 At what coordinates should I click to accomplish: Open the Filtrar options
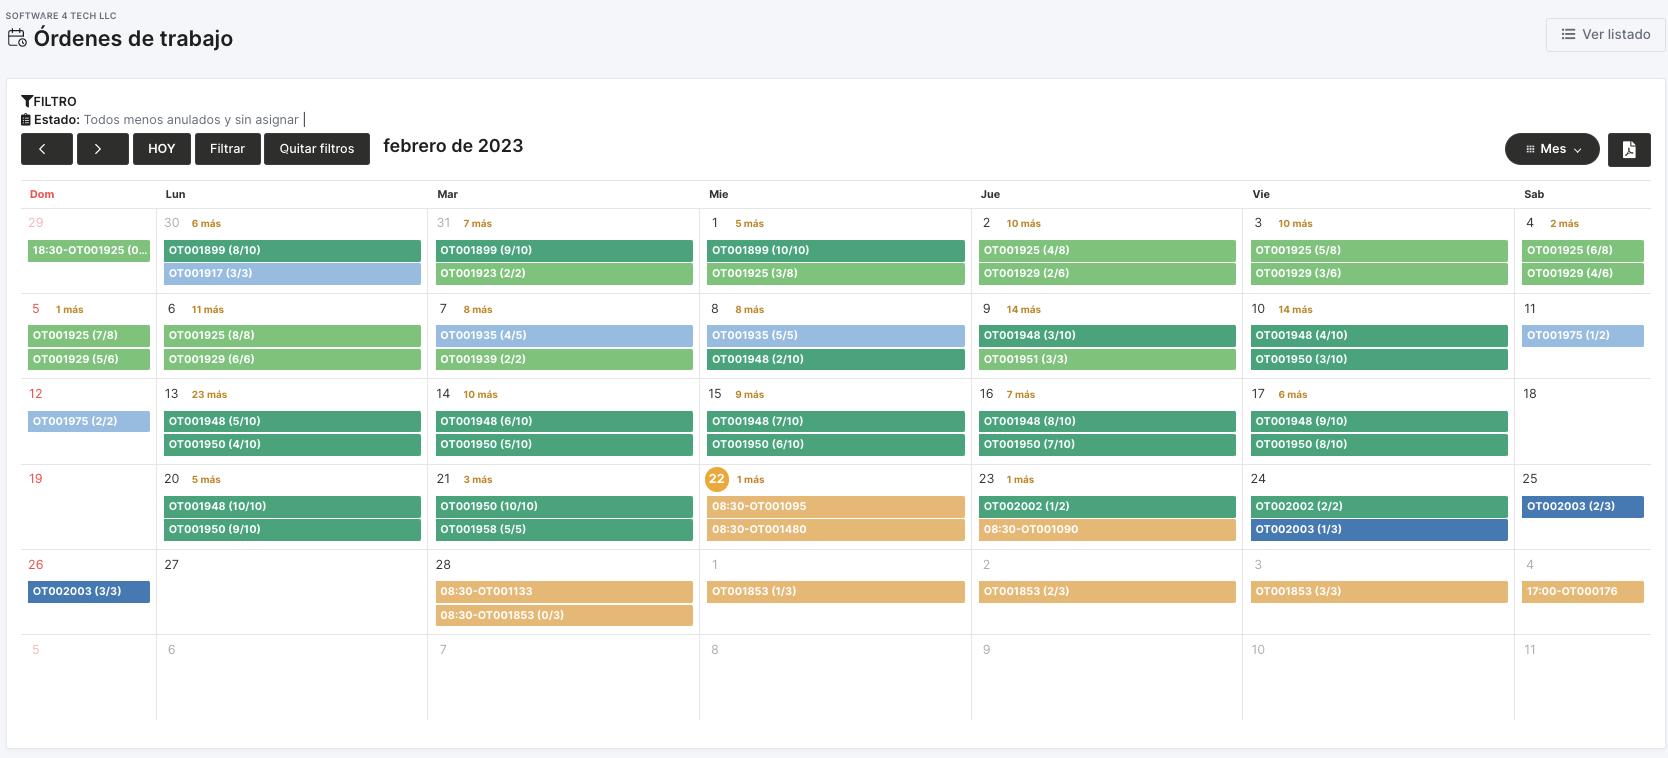pos(227,149)
